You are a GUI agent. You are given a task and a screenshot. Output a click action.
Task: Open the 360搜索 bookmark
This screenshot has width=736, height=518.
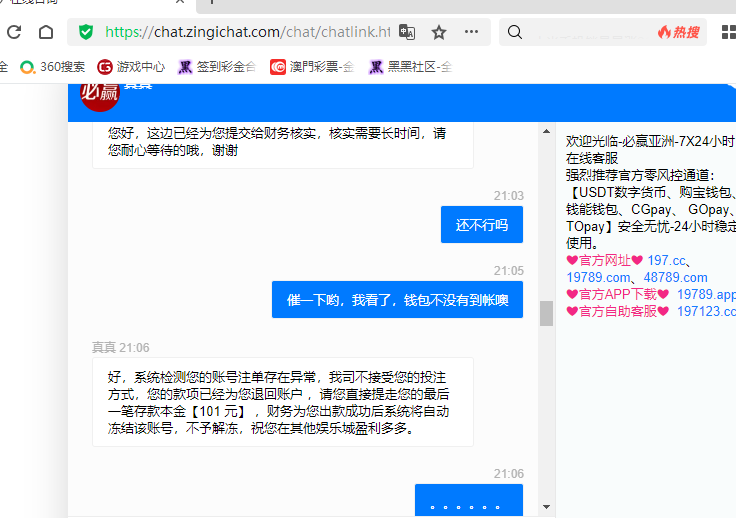click(53, 67)
